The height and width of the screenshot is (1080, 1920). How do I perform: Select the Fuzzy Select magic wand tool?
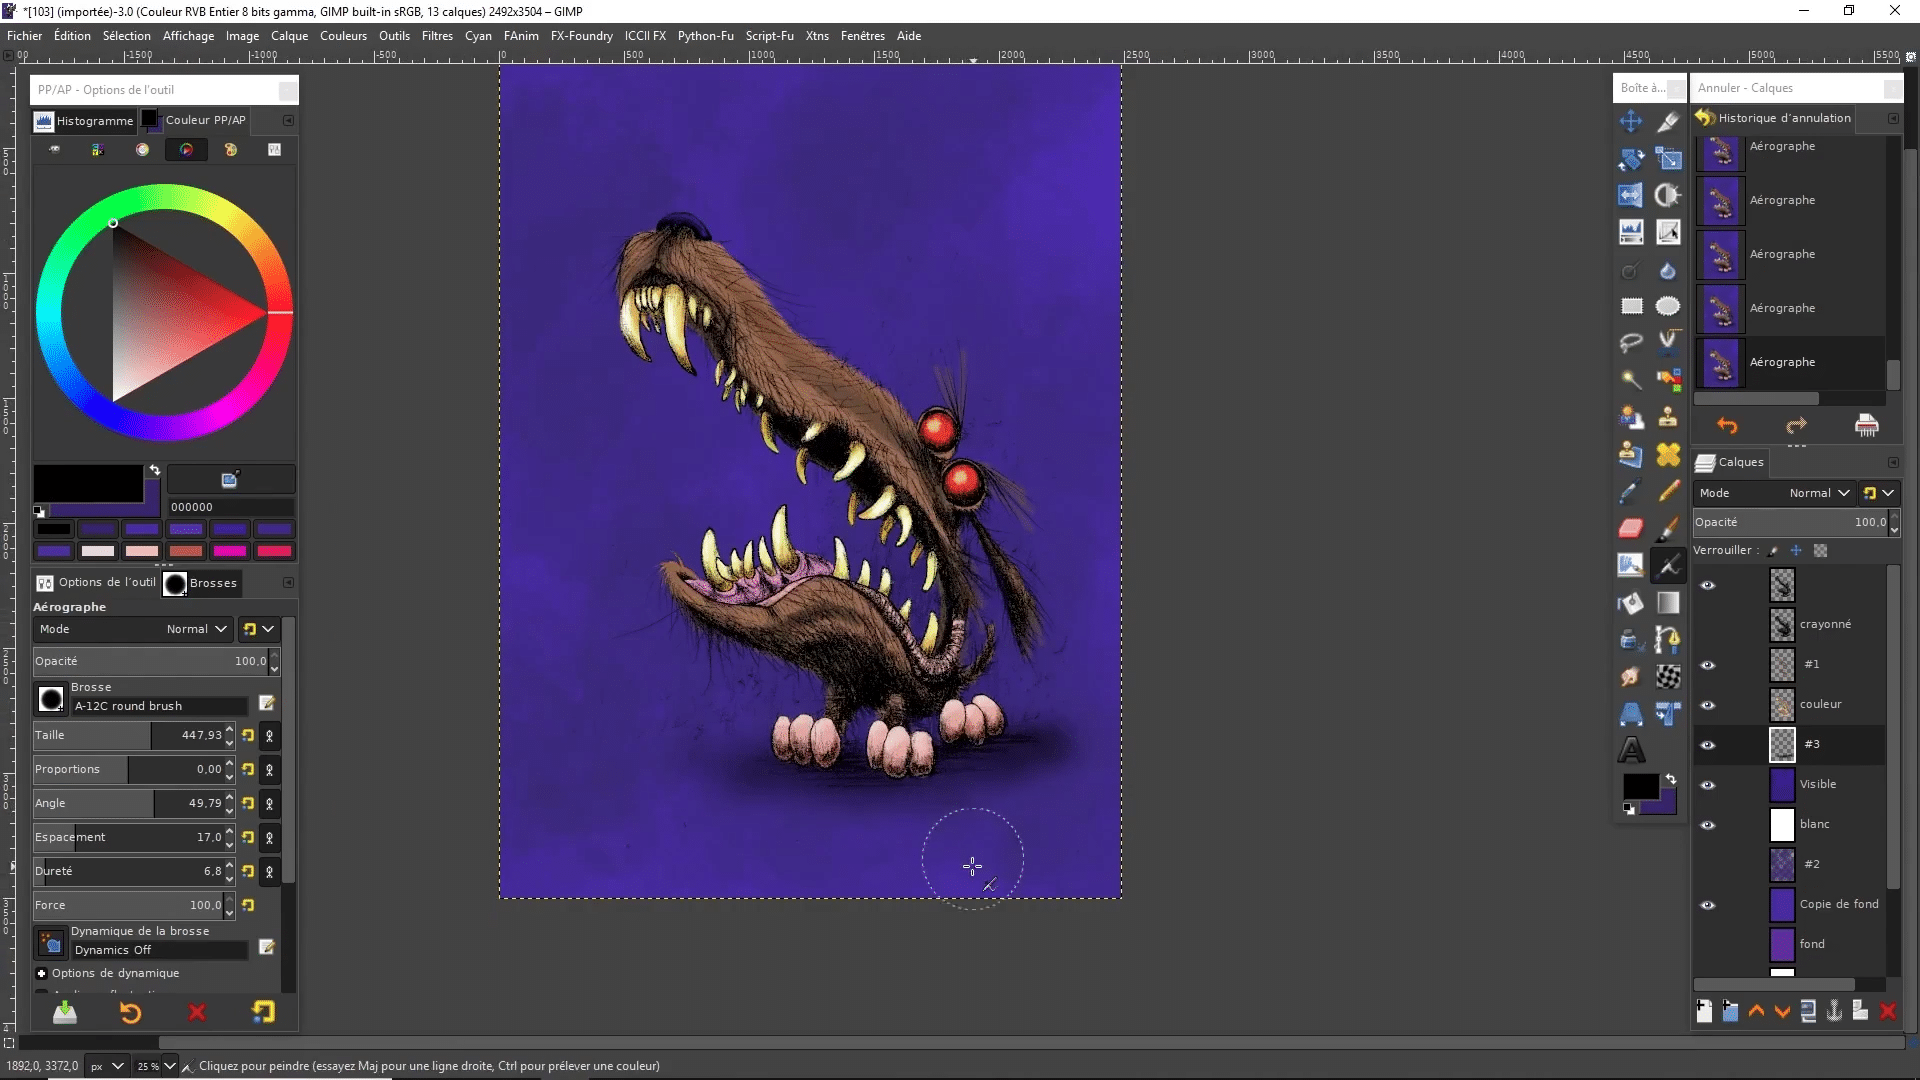click(x=1631, y=379)
